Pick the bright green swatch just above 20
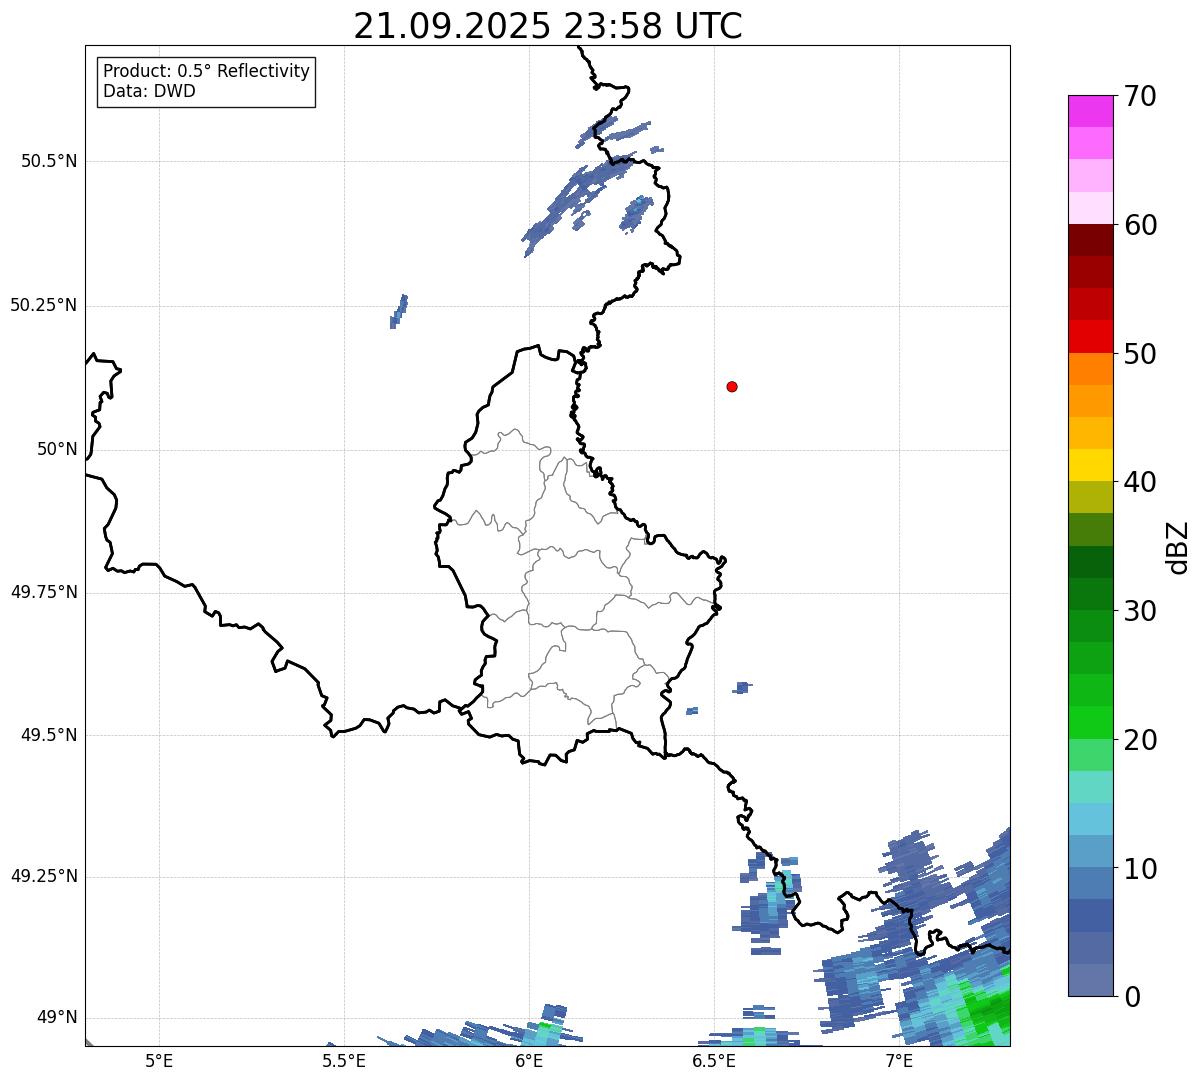This screenshot has height=1081, width=1202. (x=1090, y=722)
